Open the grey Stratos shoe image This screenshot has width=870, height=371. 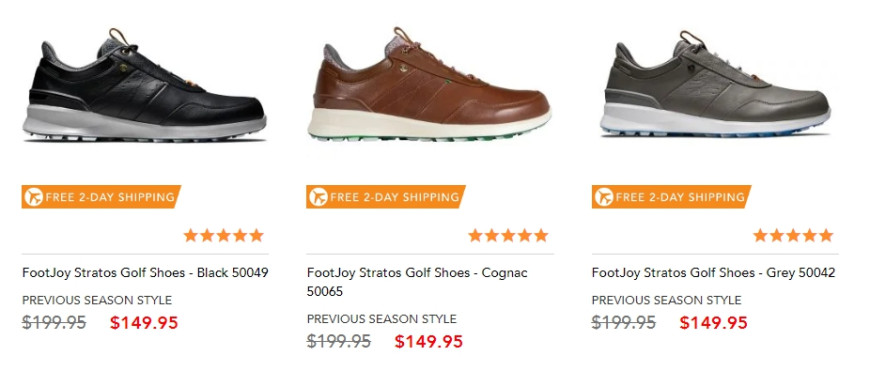pyautogui.click(x=715, y=84)
